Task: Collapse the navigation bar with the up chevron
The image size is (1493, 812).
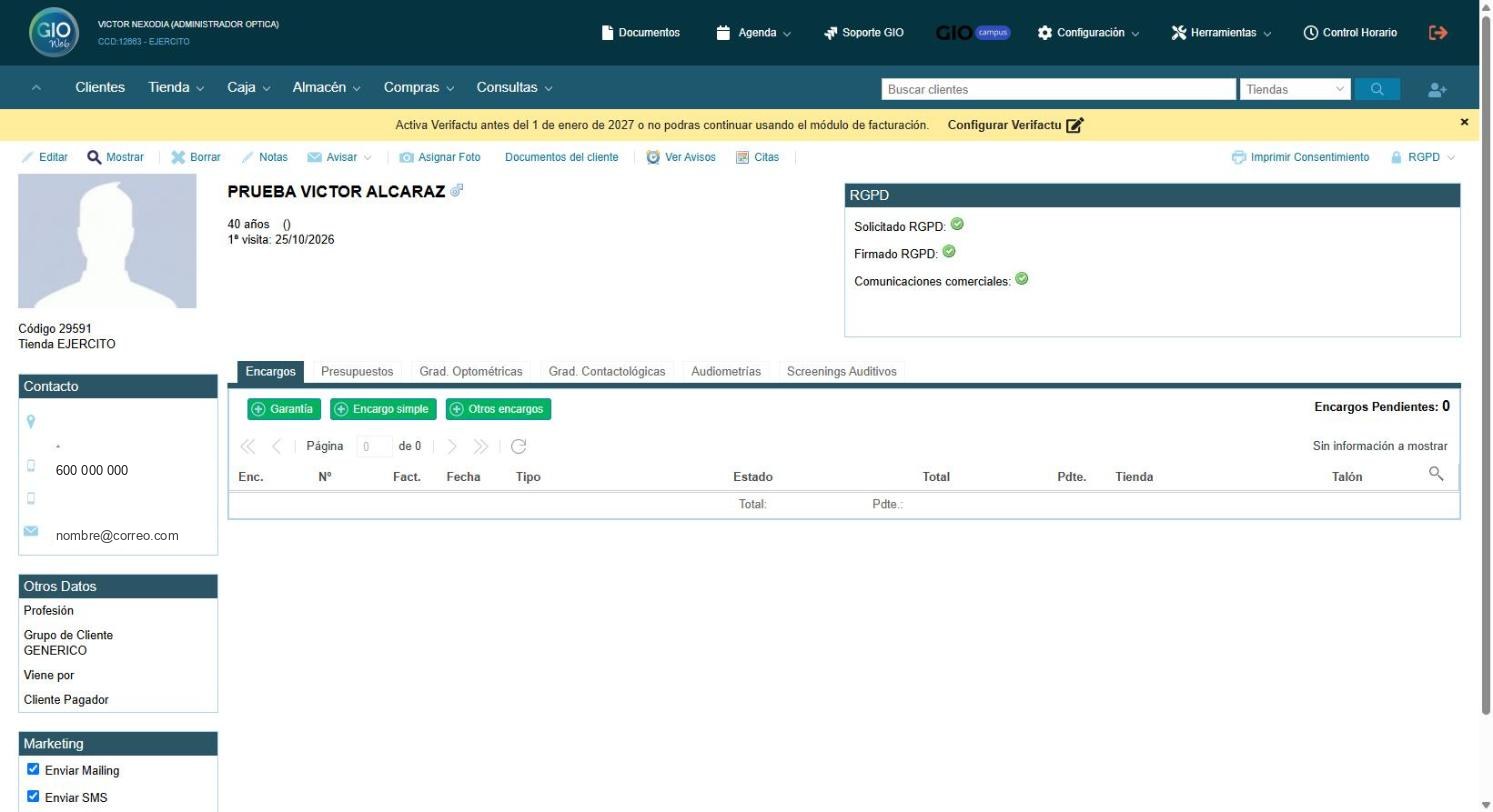Action: pyautogui.click(x=36, y=88)
